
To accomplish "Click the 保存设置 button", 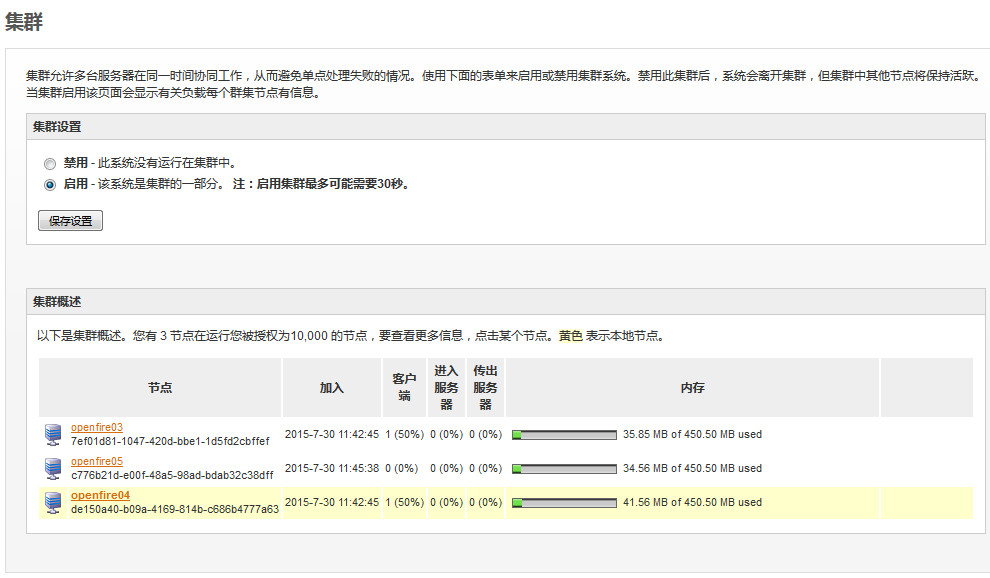I will point(70,220).
